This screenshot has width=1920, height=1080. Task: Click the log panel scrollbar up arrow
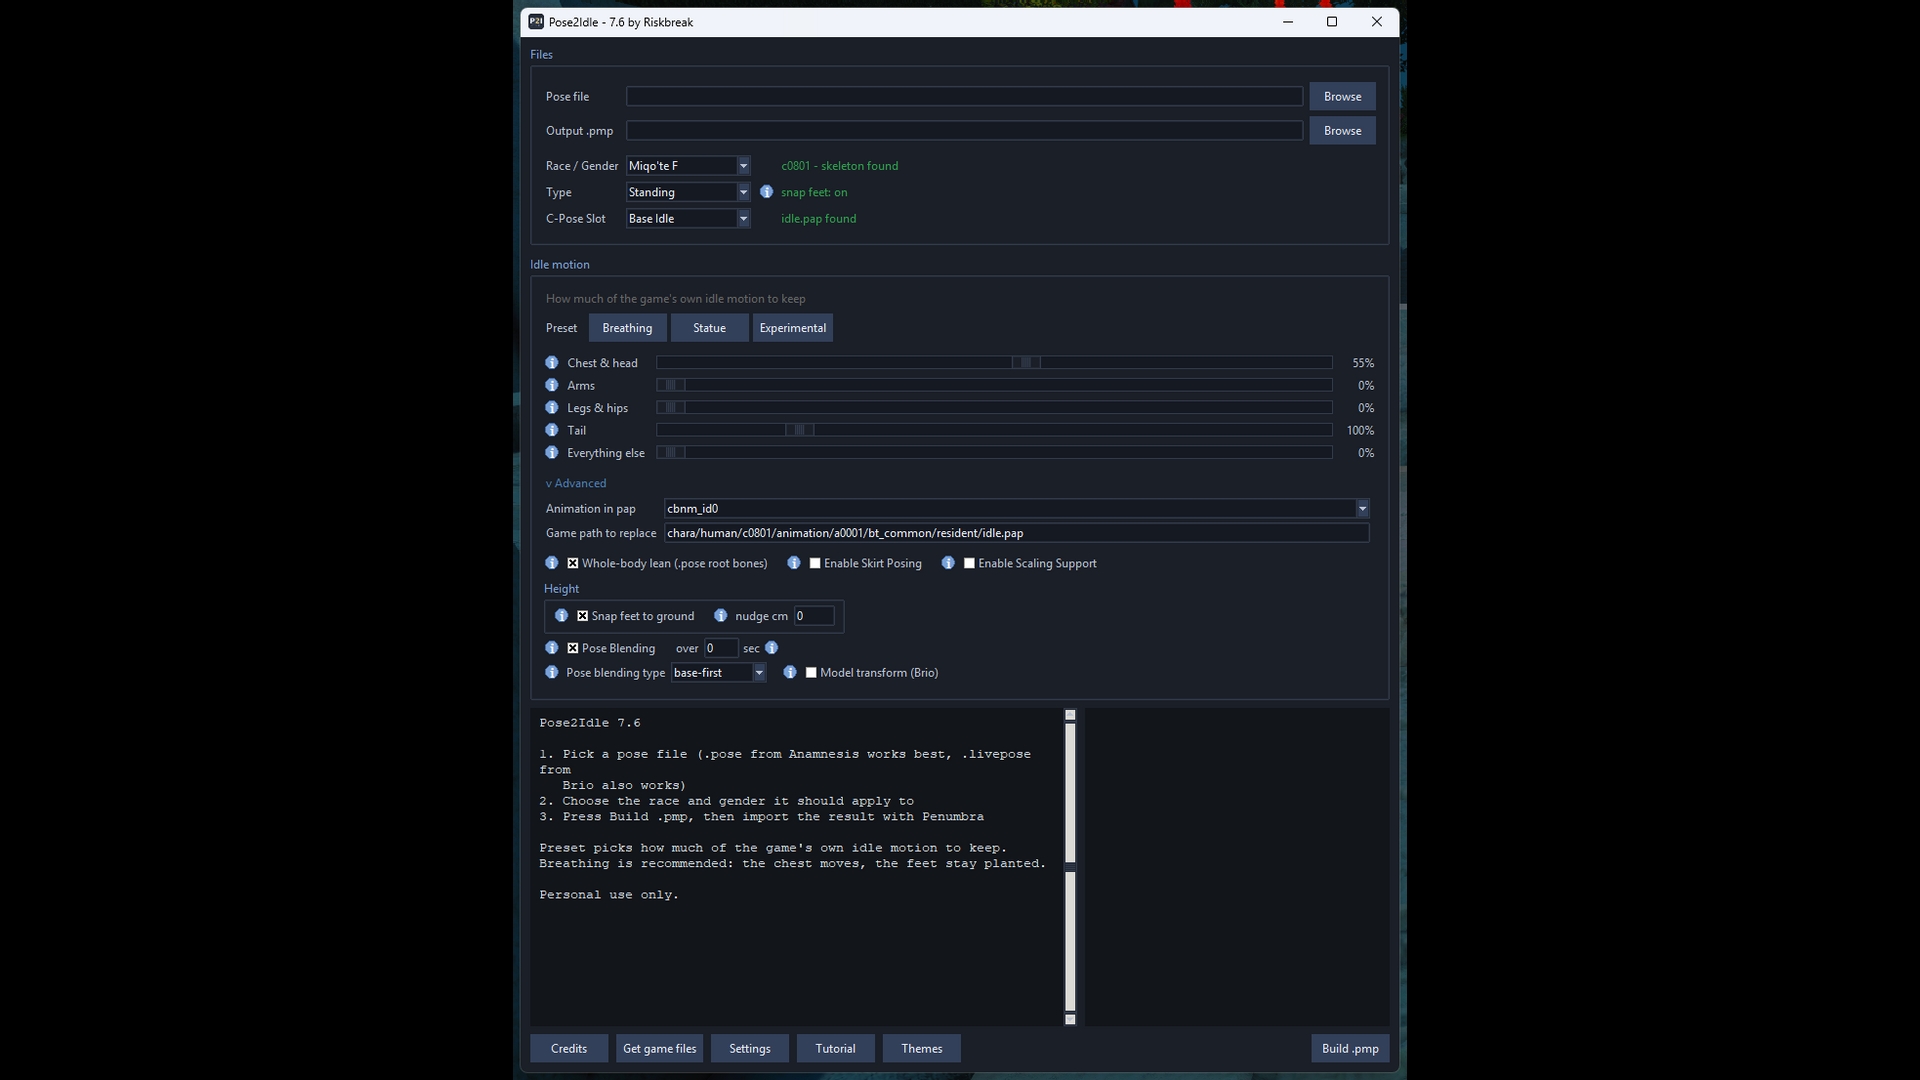[1070, 715]
